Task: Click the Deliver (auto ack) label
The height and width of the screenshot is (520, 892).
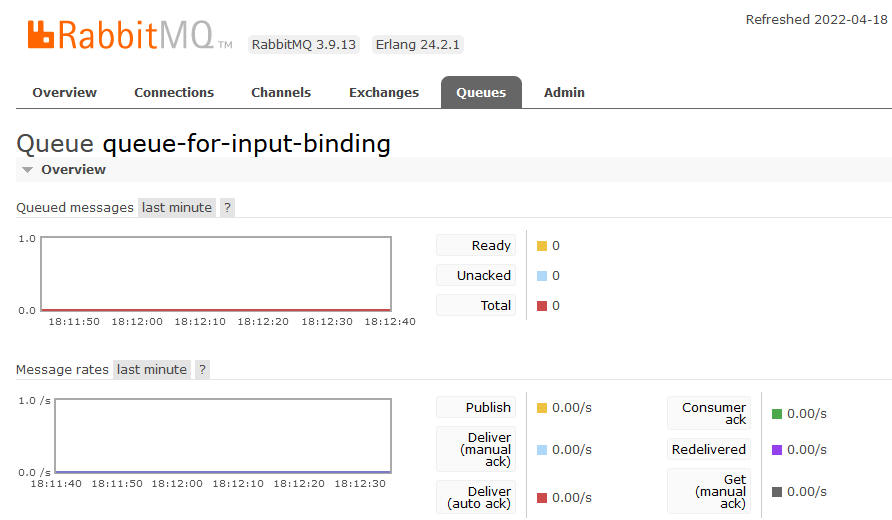Action: 476,497
